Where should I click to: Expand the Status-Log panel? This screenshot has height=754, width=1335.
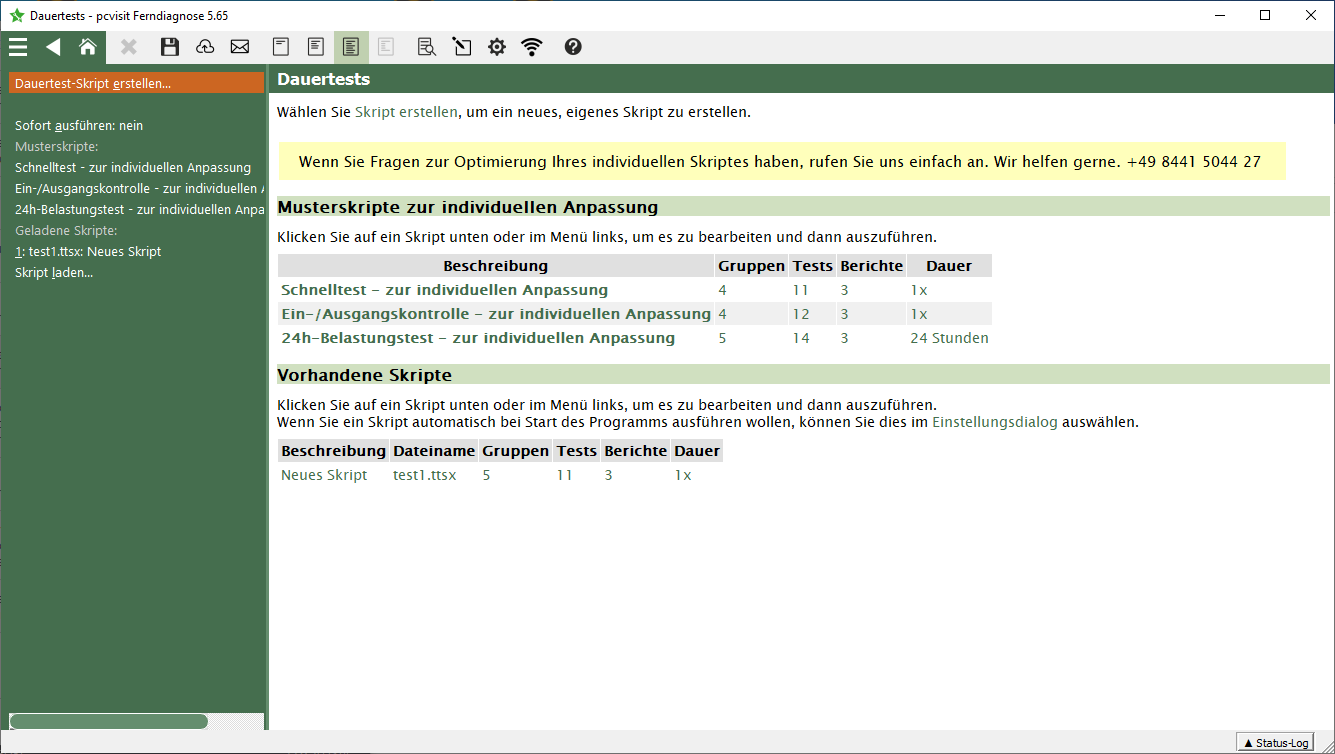coord(1275,743)
